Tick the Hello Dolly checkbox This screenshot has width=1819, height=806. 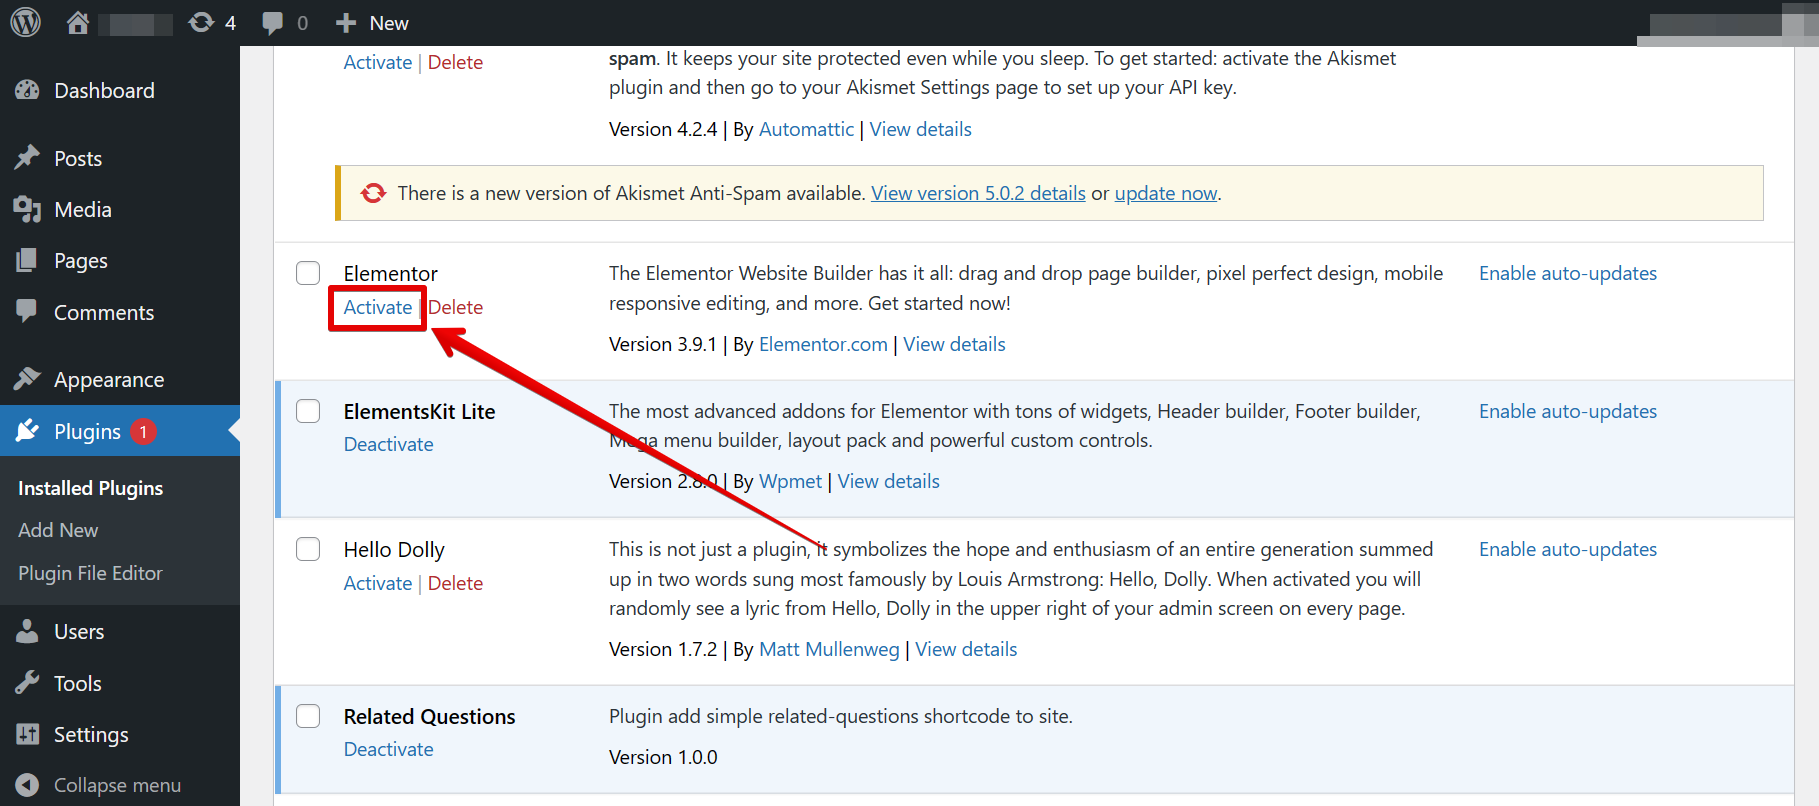point(308,549)
